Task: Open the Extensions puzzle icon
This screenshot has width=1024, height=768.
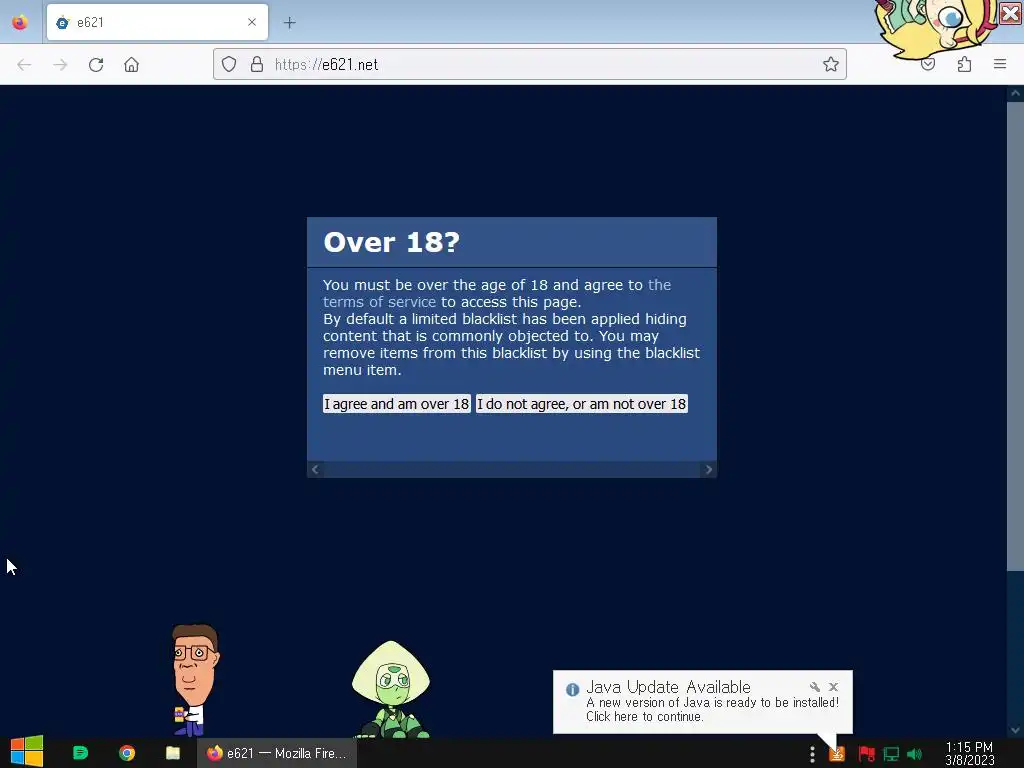Action: click(x=964, y=64)
